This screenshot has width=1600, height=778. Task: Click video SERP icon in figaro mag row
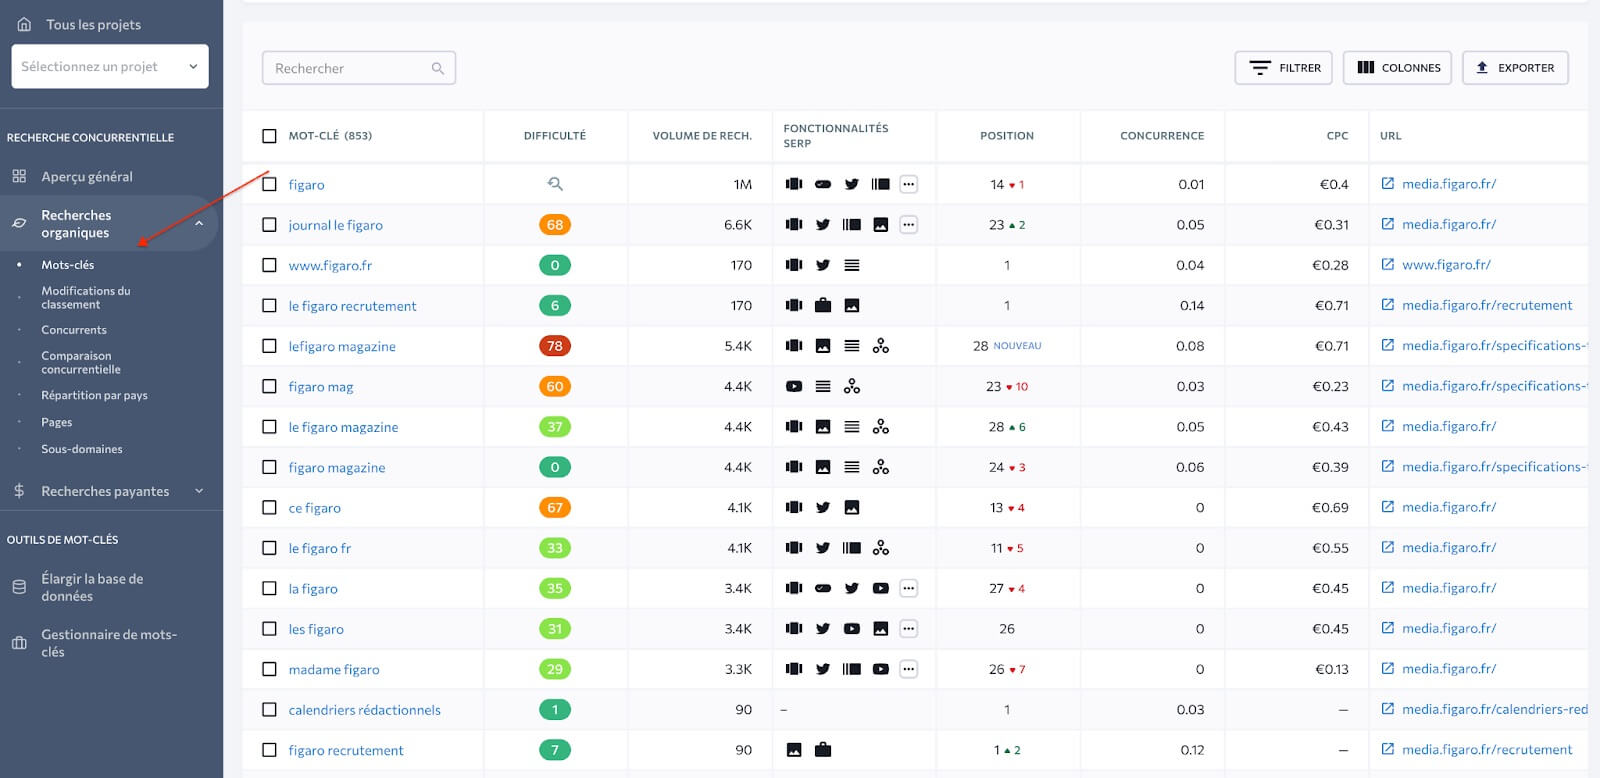click(794, 386)
